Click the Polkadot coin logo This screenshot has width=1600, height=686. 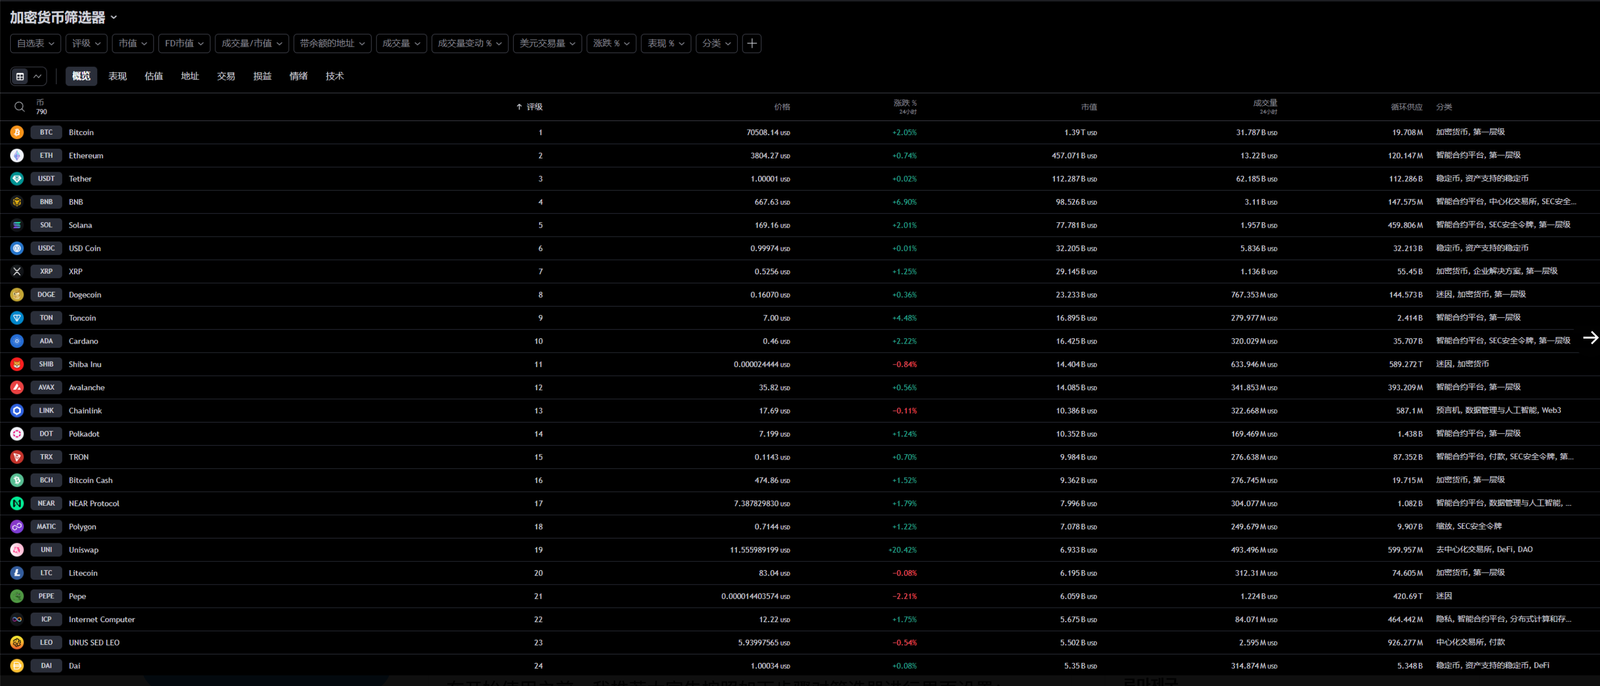pyautogui.click(x=17, y=434)
